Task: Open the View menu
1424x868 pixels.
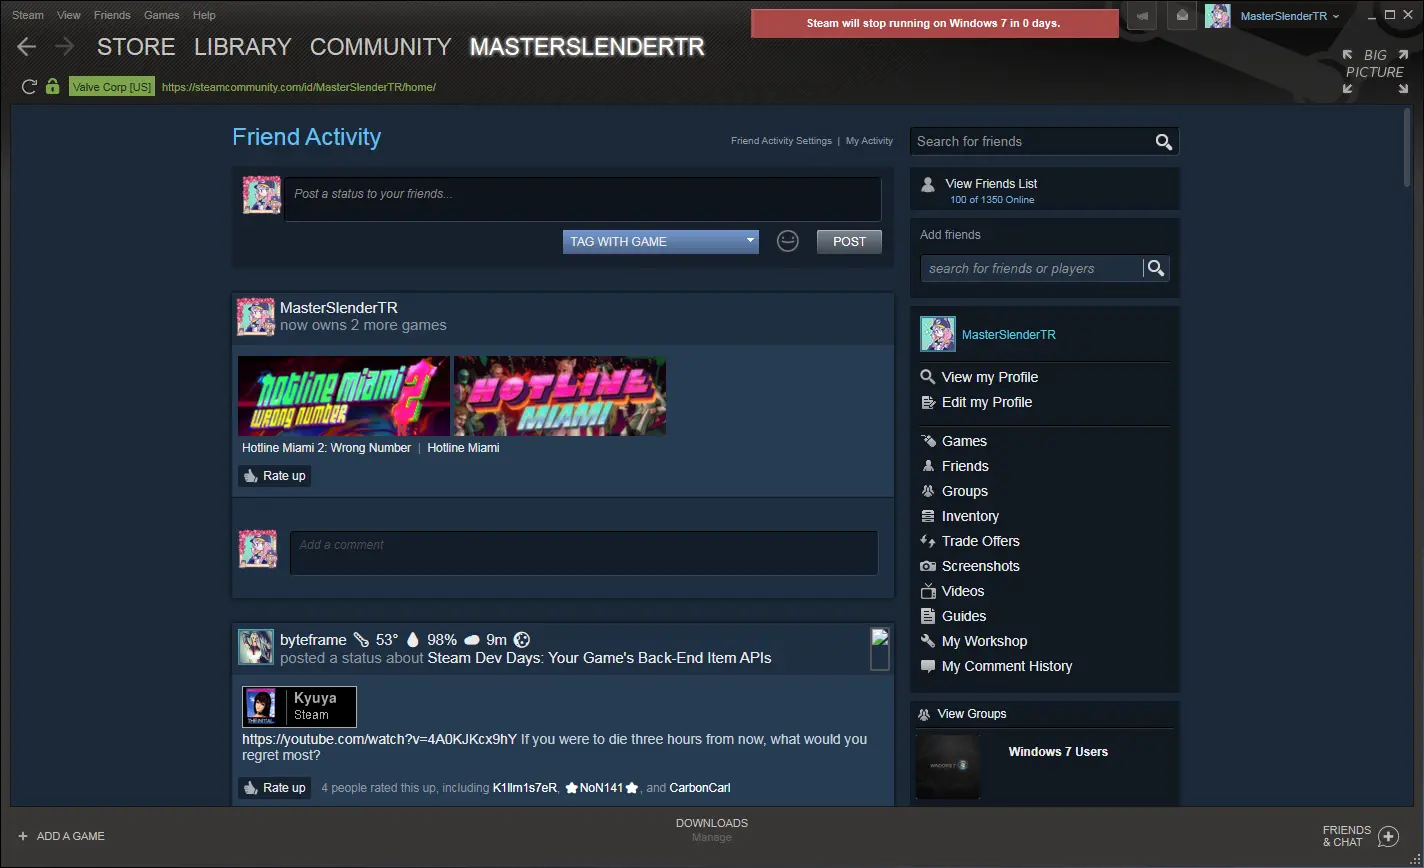Action: tap(69, 15)
